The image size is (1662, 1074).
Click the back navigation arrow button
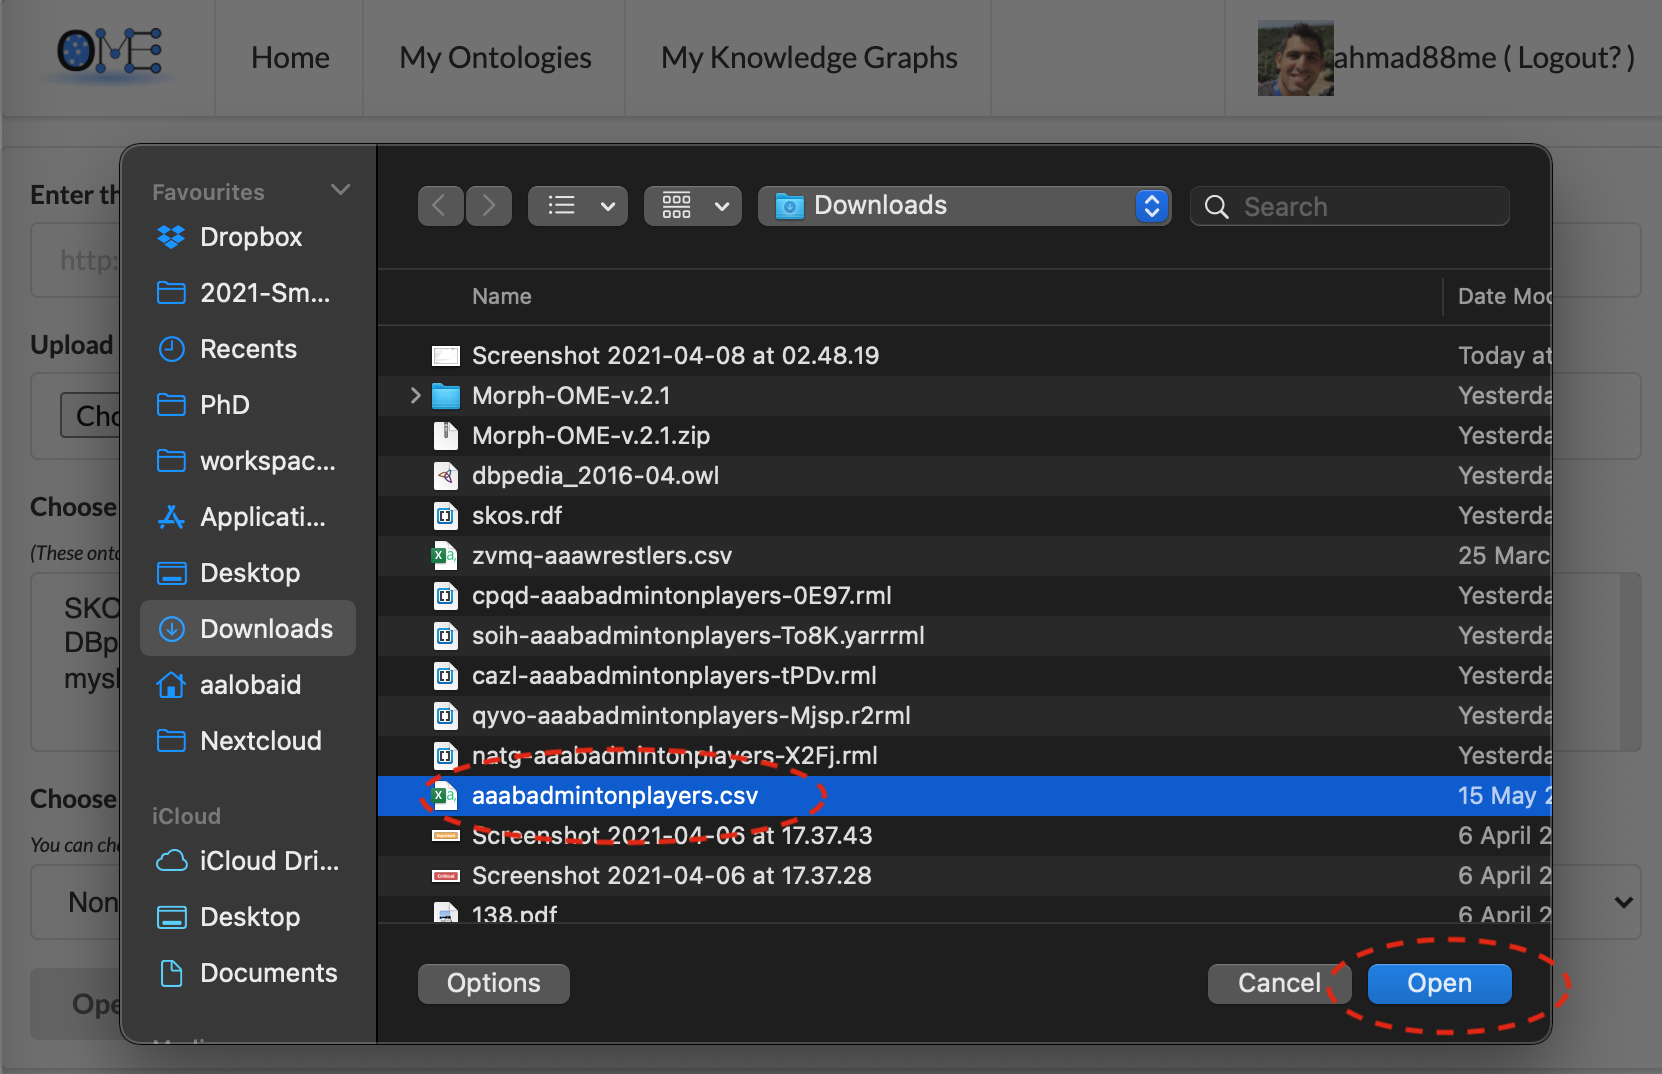(x=440, y=206)
